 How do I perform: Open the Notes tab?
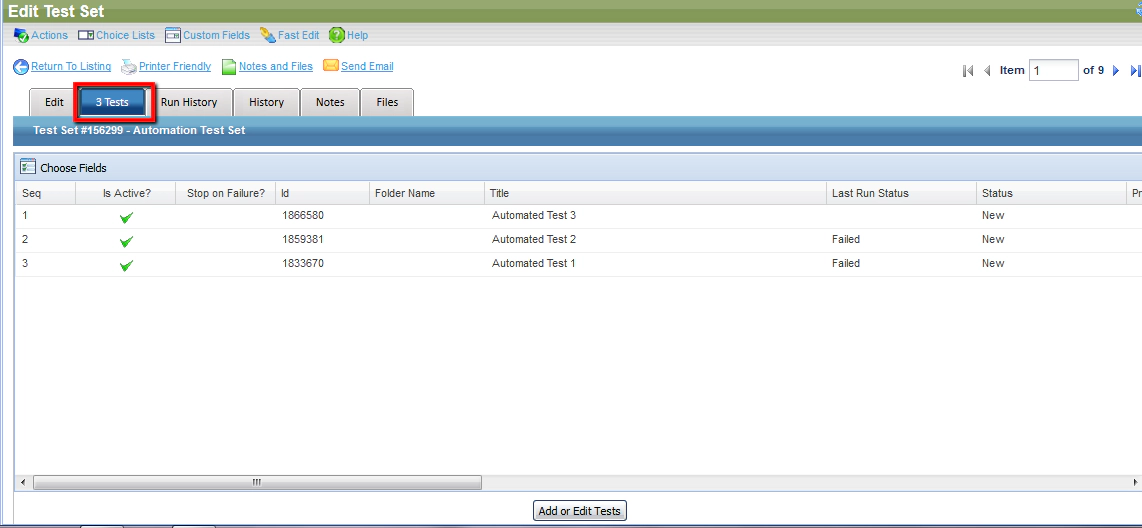click(x=330, y=103)
